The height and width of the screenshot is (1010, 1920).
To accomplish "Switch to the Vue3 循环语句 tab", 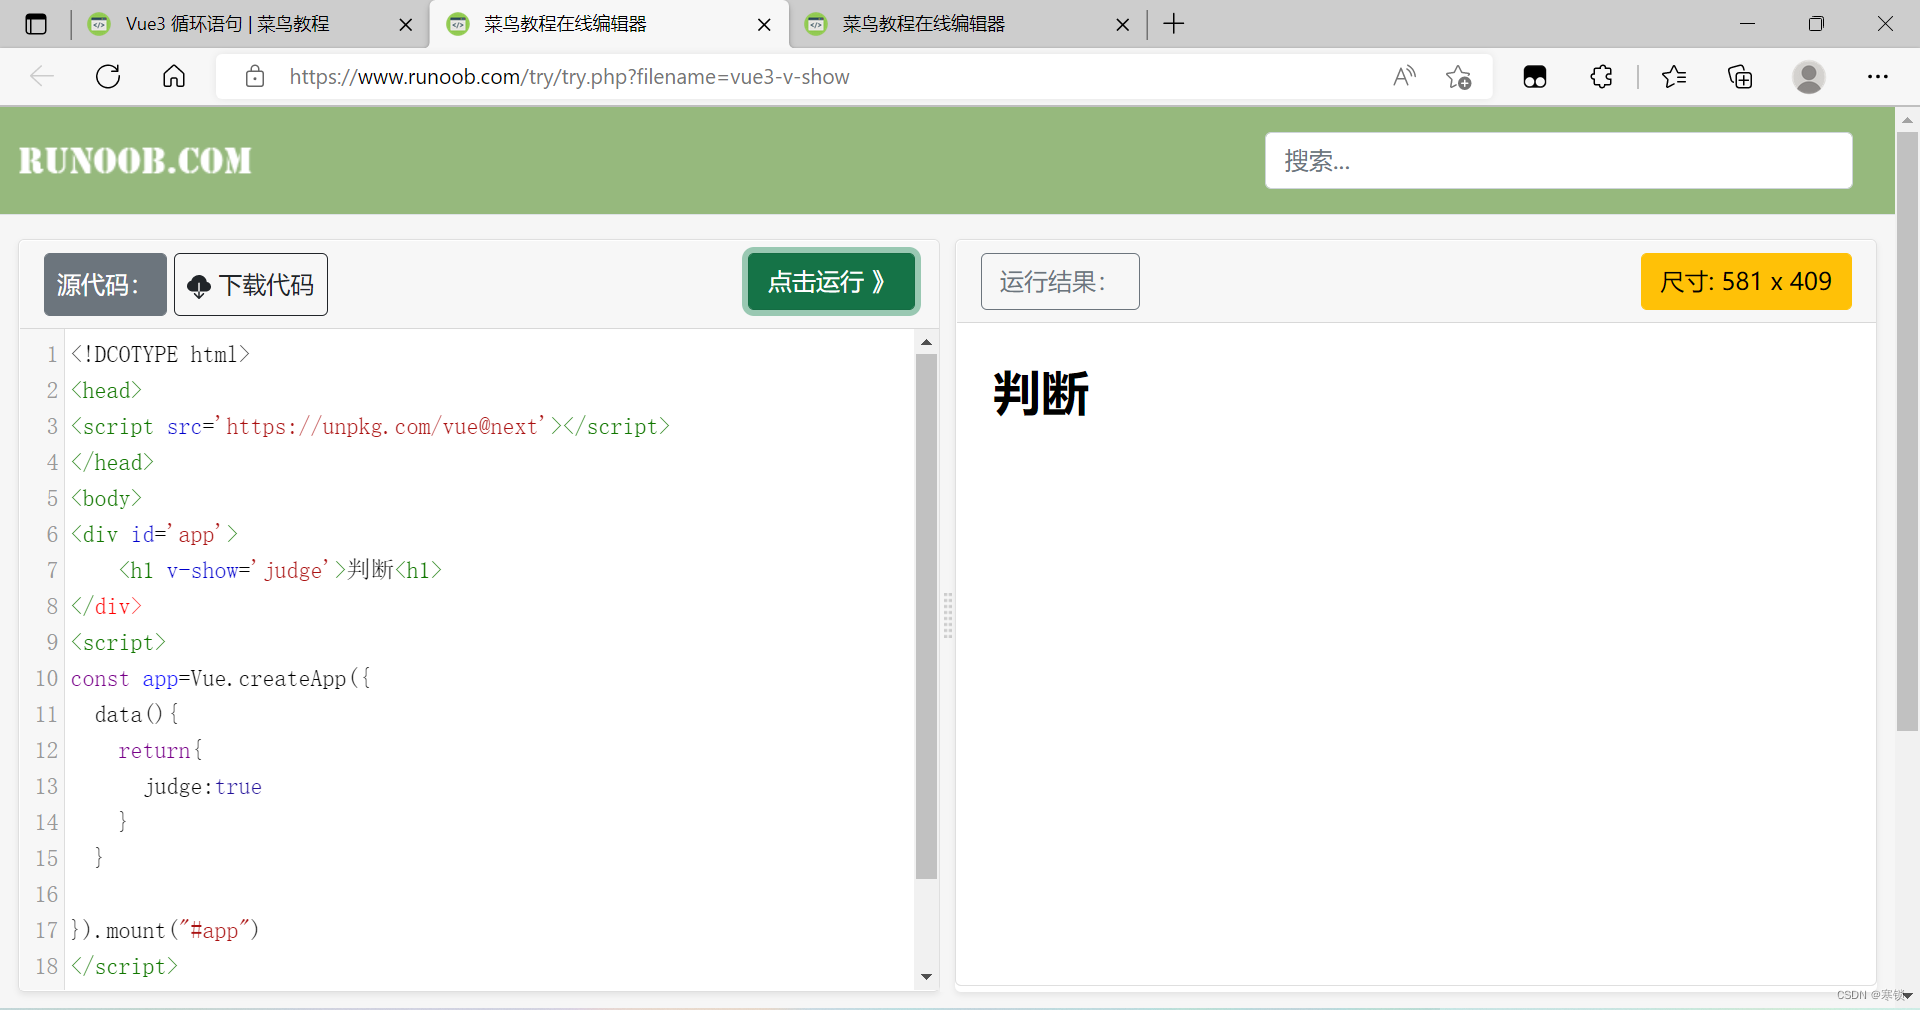I will pos(227,24).
